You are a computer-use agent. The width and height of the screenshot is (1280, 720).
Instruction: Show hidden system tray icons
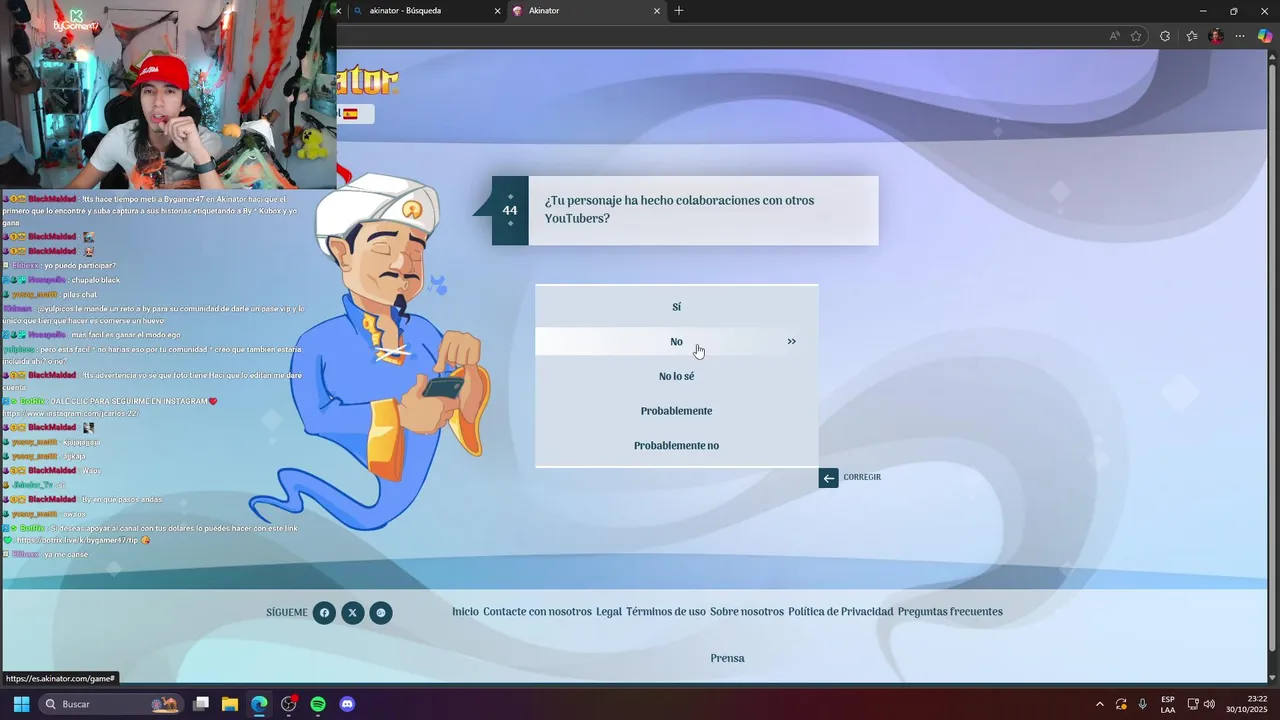(1100, 704)
